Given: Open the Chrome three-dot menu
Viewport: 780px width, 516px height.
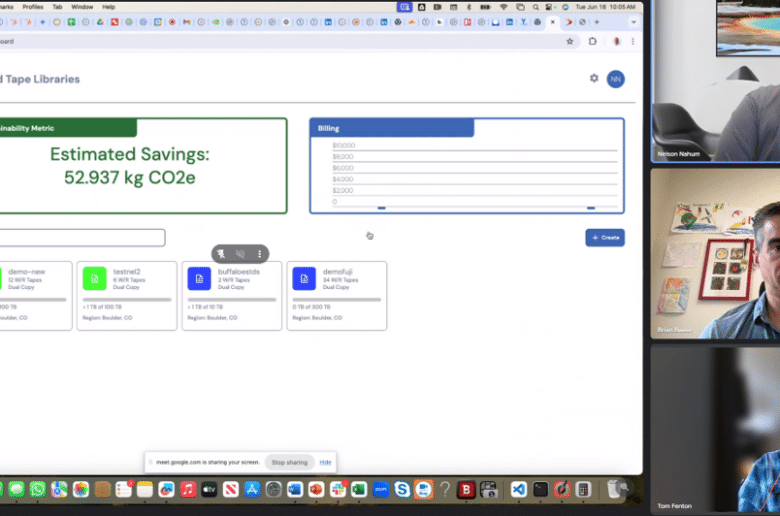Looking at the screenshot, I should coord(633,41).
